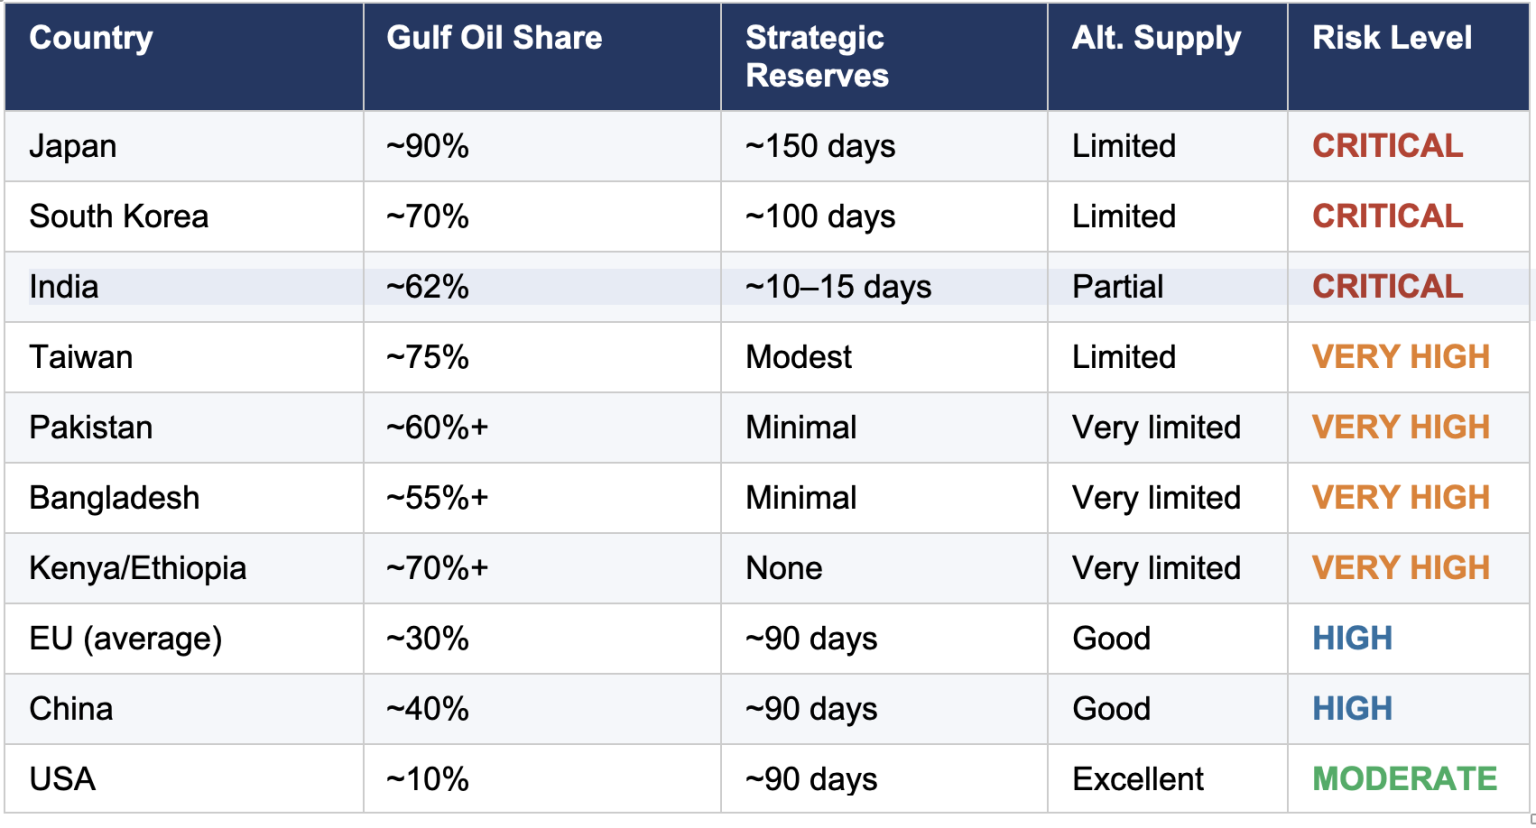Click the Country column header
The height and width of the screenshot is (828, 1536).
tap(91, 38)
